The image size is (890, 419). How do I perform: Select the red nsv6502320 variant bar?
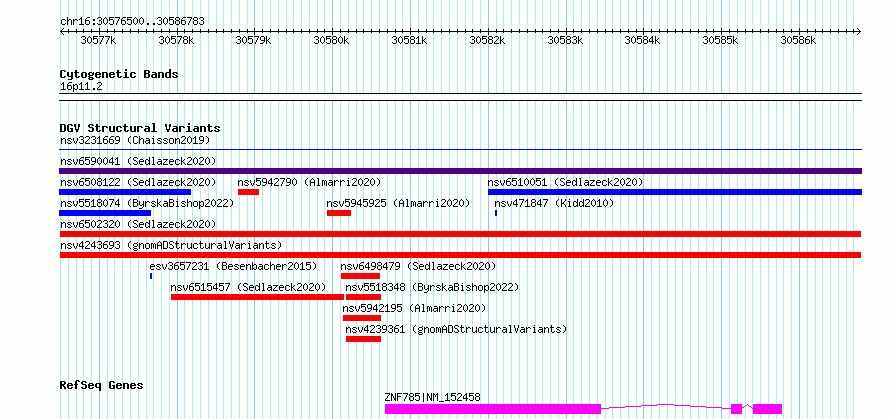(x=460, y=234)
